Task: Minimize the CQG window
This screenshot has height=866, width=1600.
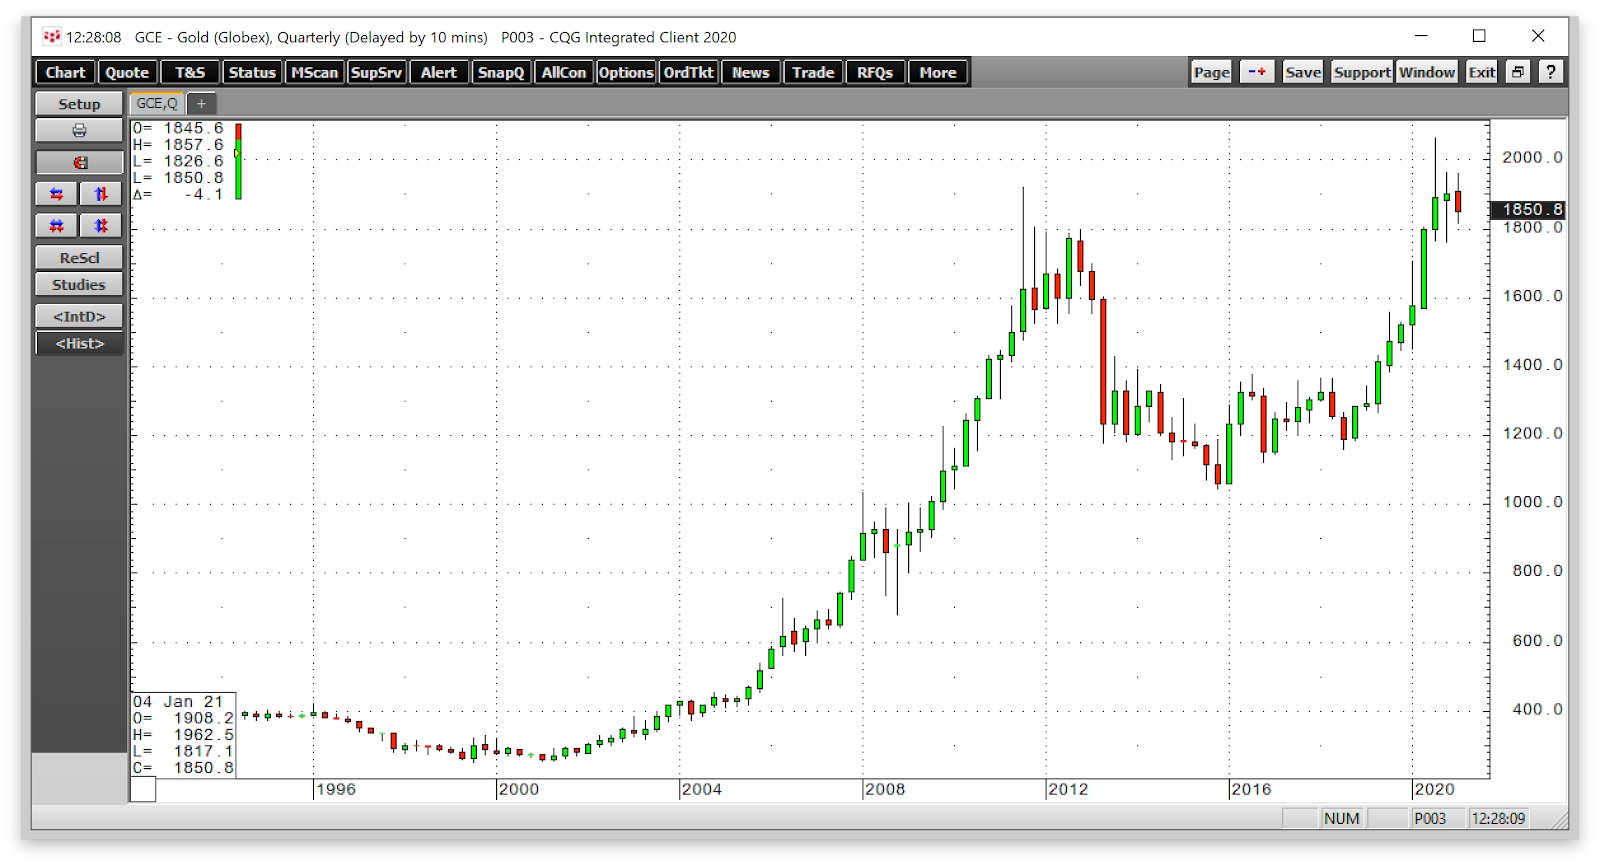Action: (1421, 36)
